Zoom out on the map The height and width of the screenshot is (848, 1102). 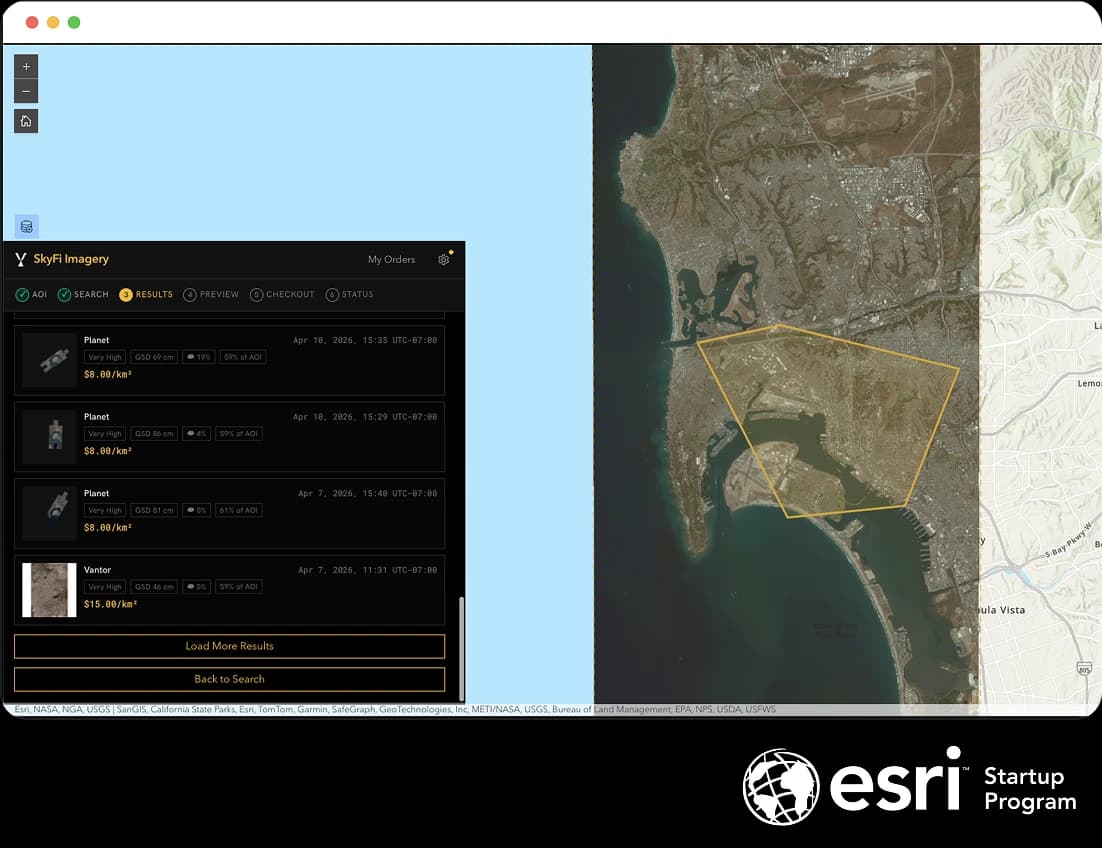[26, 91]
